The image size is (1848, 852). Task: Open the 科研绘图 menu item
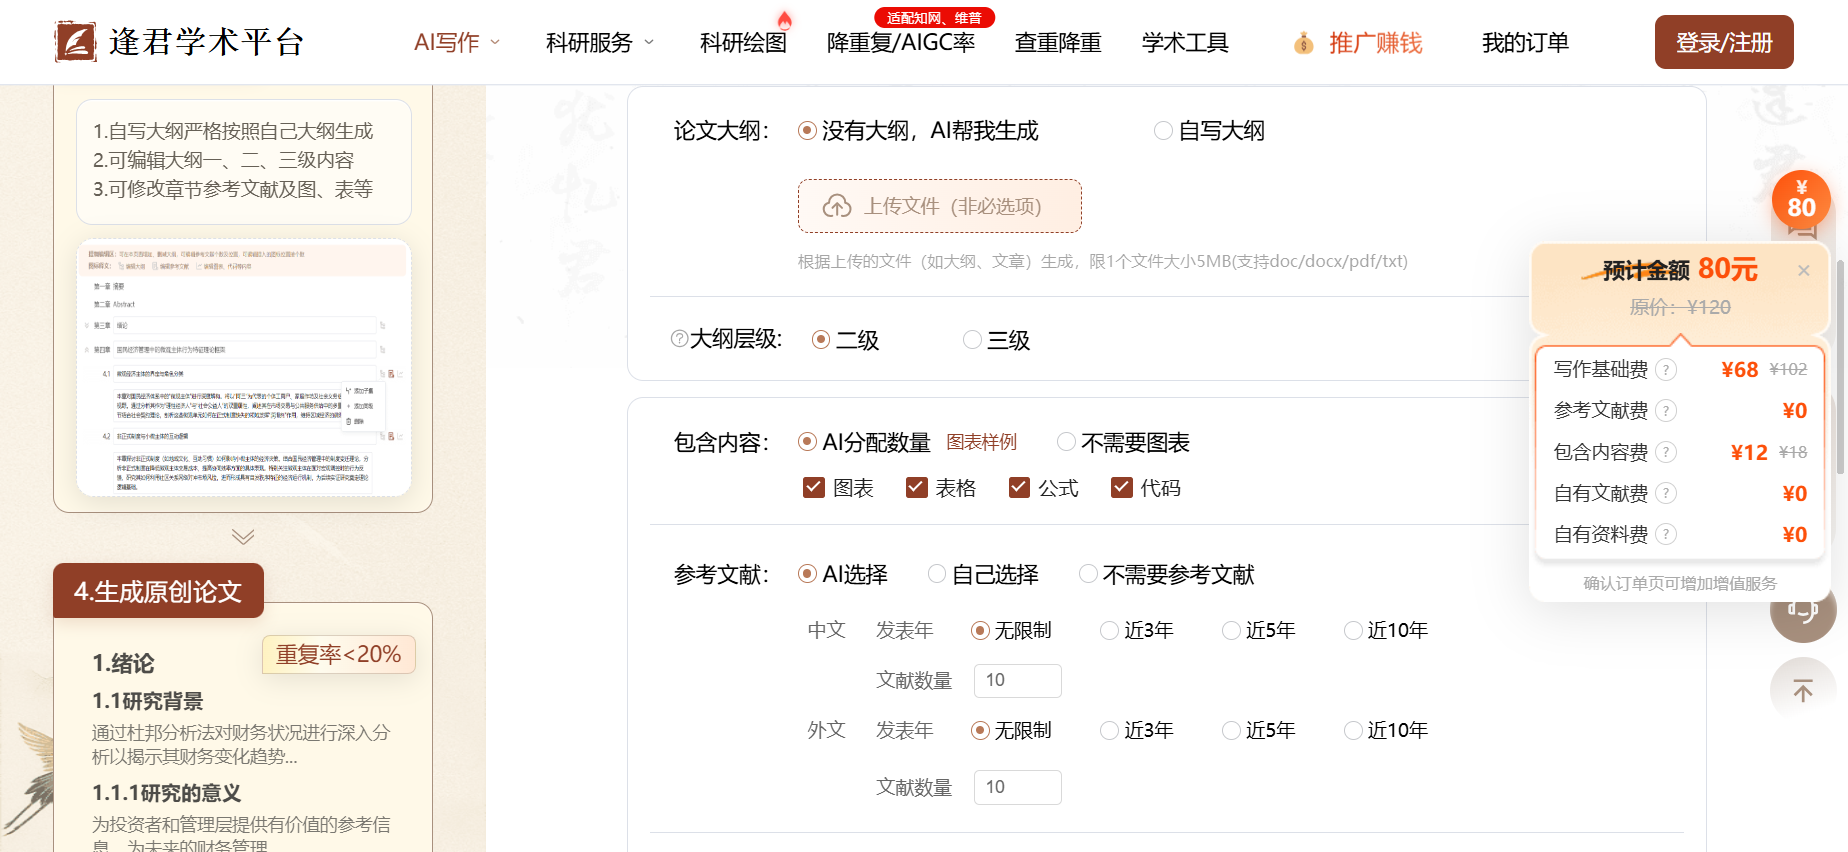743,43
